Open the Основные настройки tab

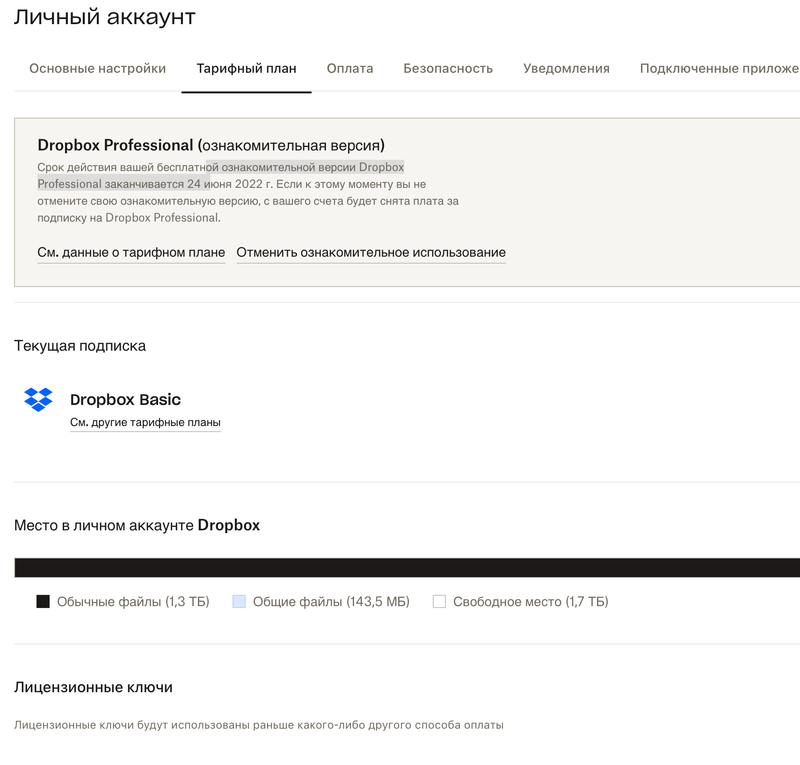(x=97, y=69)
